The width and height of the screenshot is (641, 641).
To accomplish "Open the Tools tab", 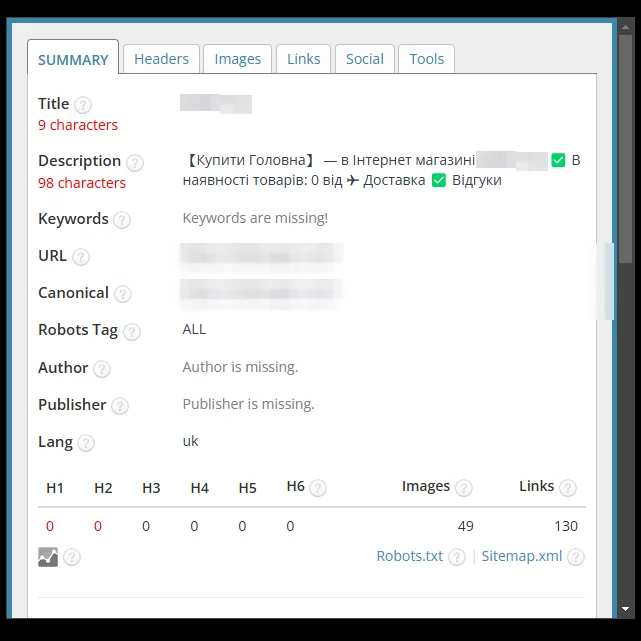I will point(426,59).
